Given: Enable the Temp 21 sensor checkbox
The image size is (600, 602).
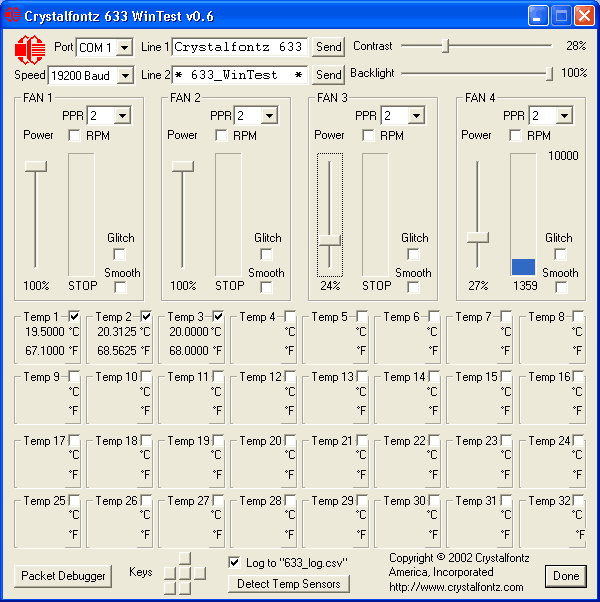Looking at the screenshot, I should (x=362, y=440).
